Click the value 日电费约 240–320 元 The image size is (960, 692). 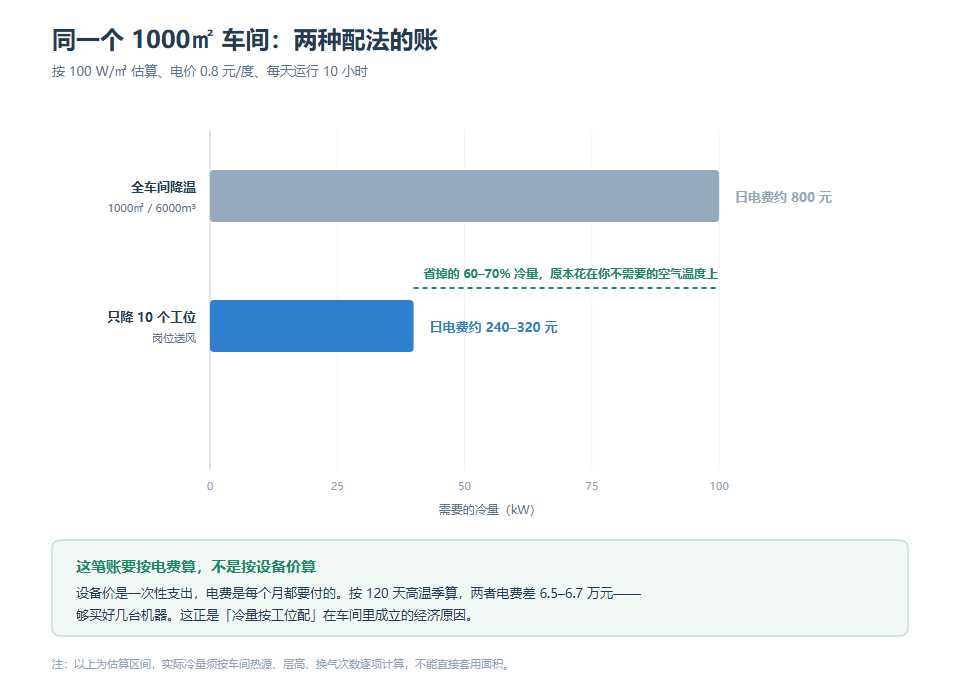coord(493,327)
